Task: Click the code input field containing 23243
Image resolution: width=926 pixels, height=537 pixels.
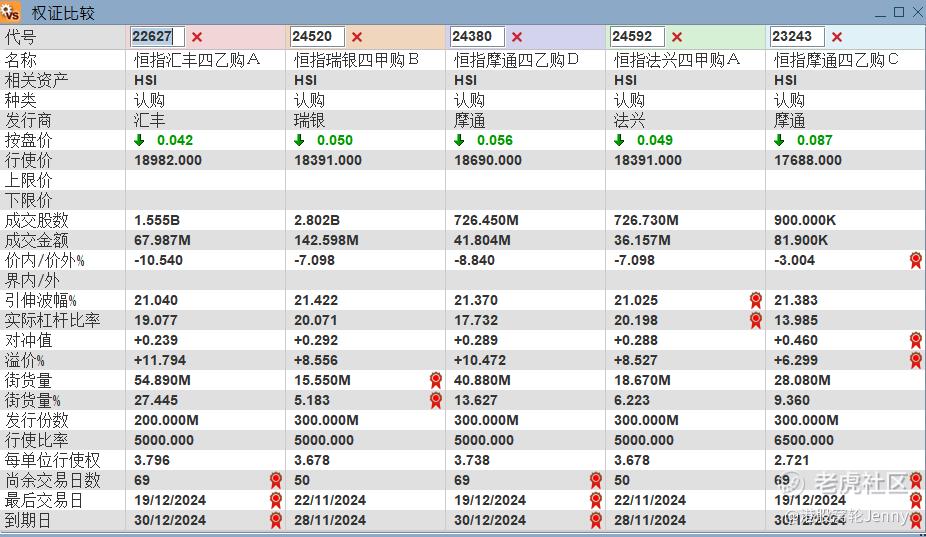Action: point(797,37)
